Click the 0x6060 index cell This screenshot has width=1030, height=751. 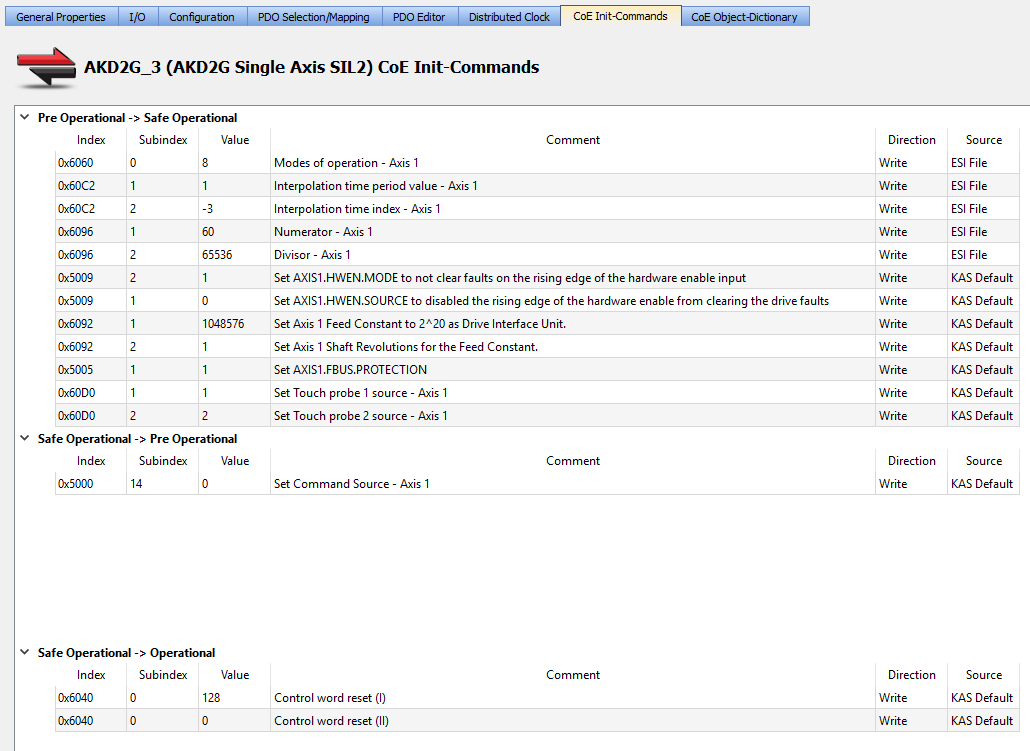91,162
